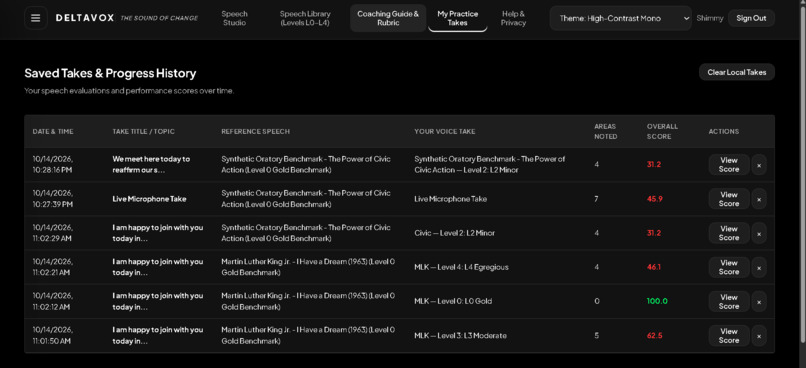Delete the MLK Level 3 Moderate take ×
The width and height of the screenshot is (806, 368).
[759, 336]
